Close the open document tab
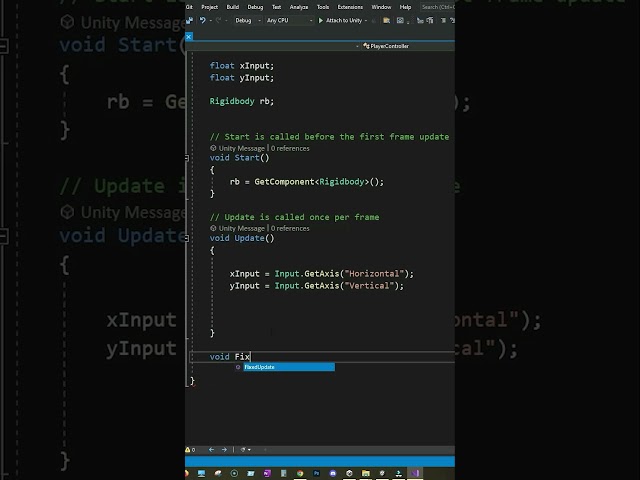Screen dimensions: 640x480 189,37
